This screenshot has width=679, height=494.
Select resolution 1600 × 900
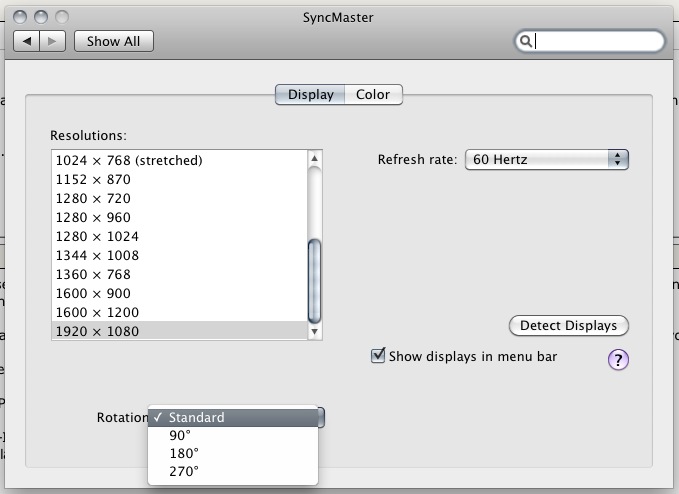click(179, 294)
